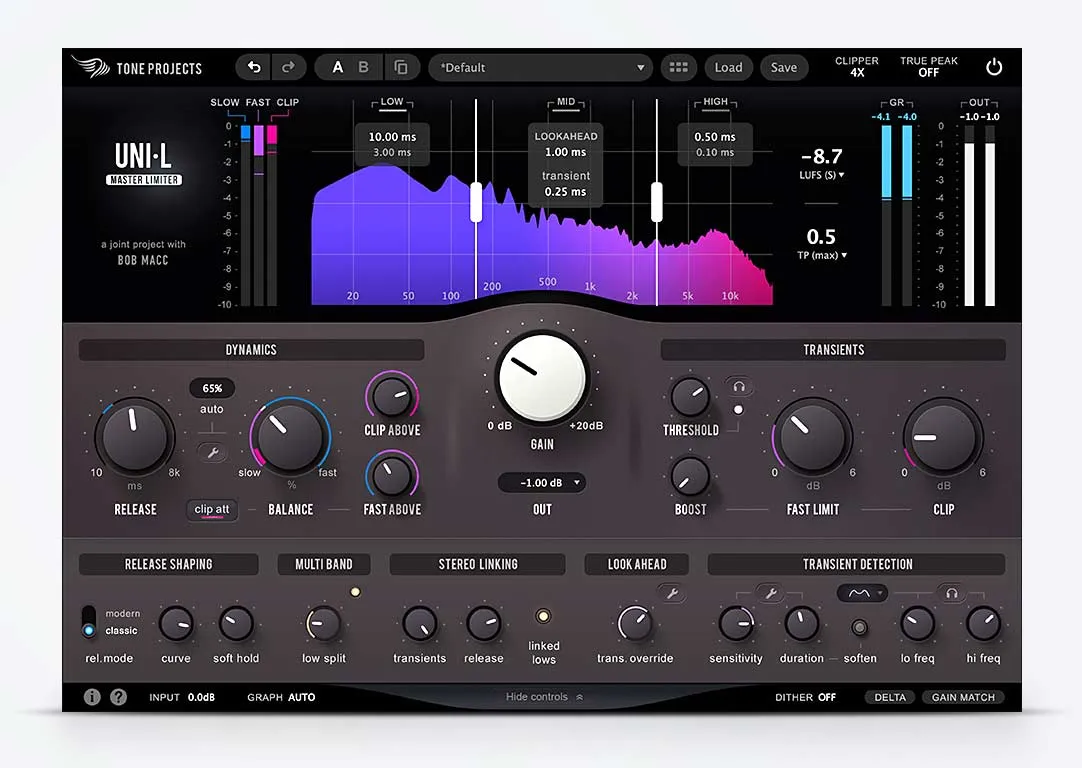Image resolution: width=1082 pixels, height=768 pixels.
Task: Toggle the clip att button
Action: tap(212, 510)
